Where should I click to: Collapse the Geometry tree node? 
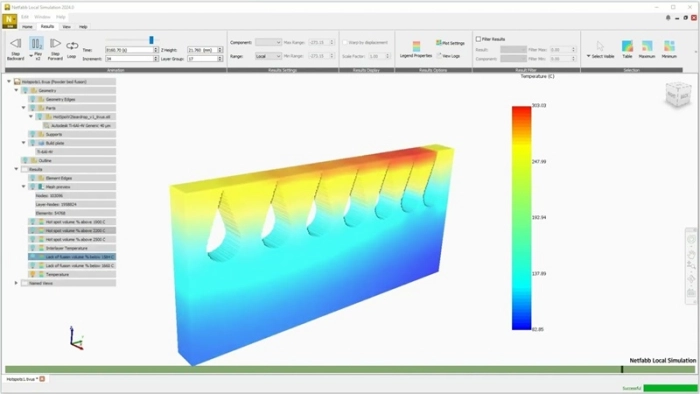tap(17, 91)
